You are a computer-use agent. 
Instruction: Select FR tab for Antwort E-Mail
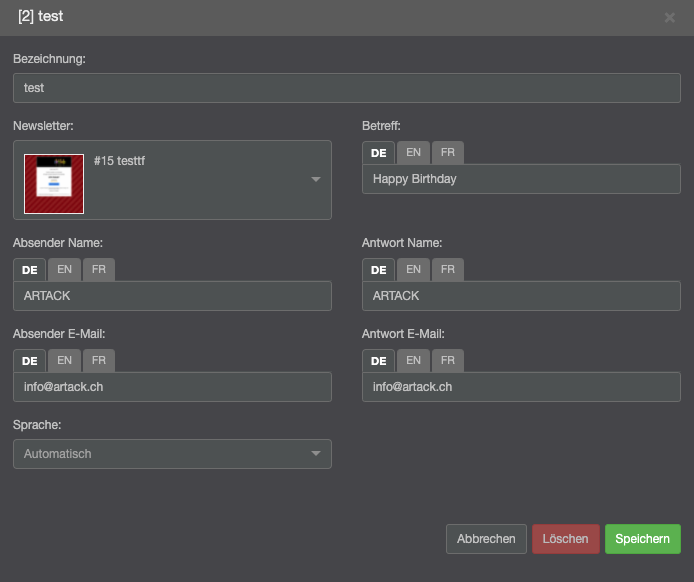(x=447, y=361)
